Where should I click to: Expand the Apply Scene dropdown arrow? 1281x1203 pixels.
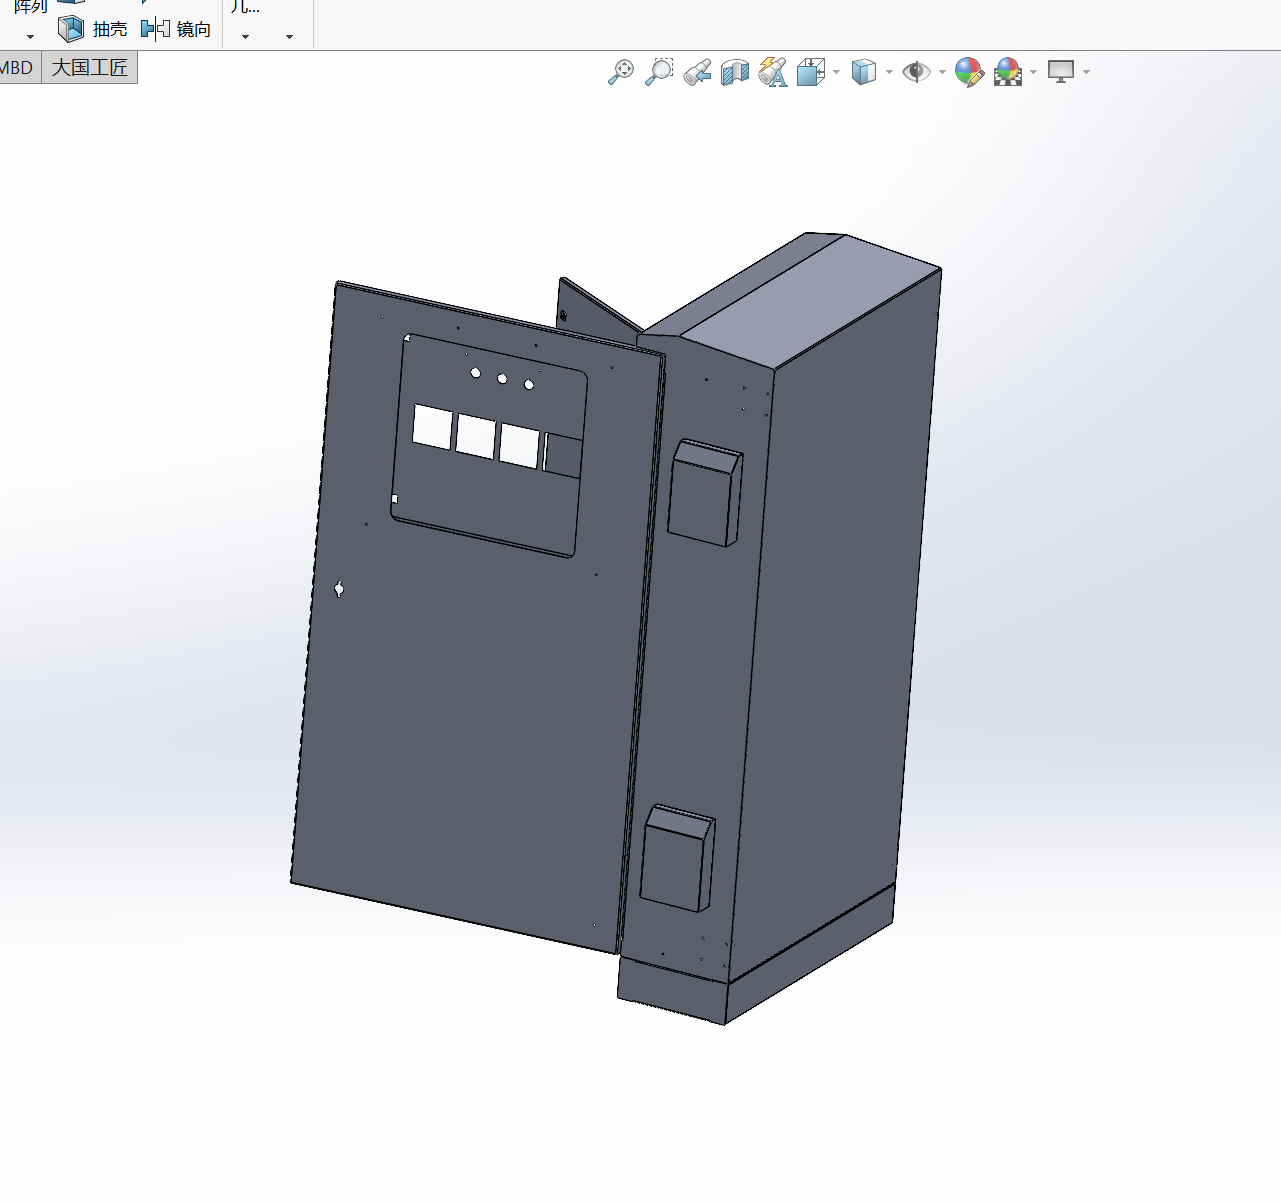1033,72
